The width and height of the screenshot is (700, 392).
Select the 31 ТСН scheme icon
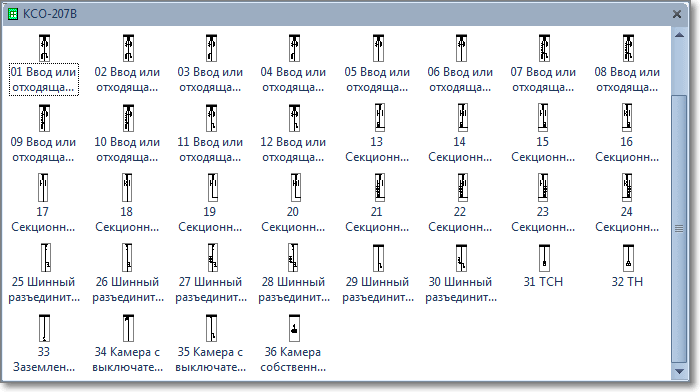click(544, 258)
